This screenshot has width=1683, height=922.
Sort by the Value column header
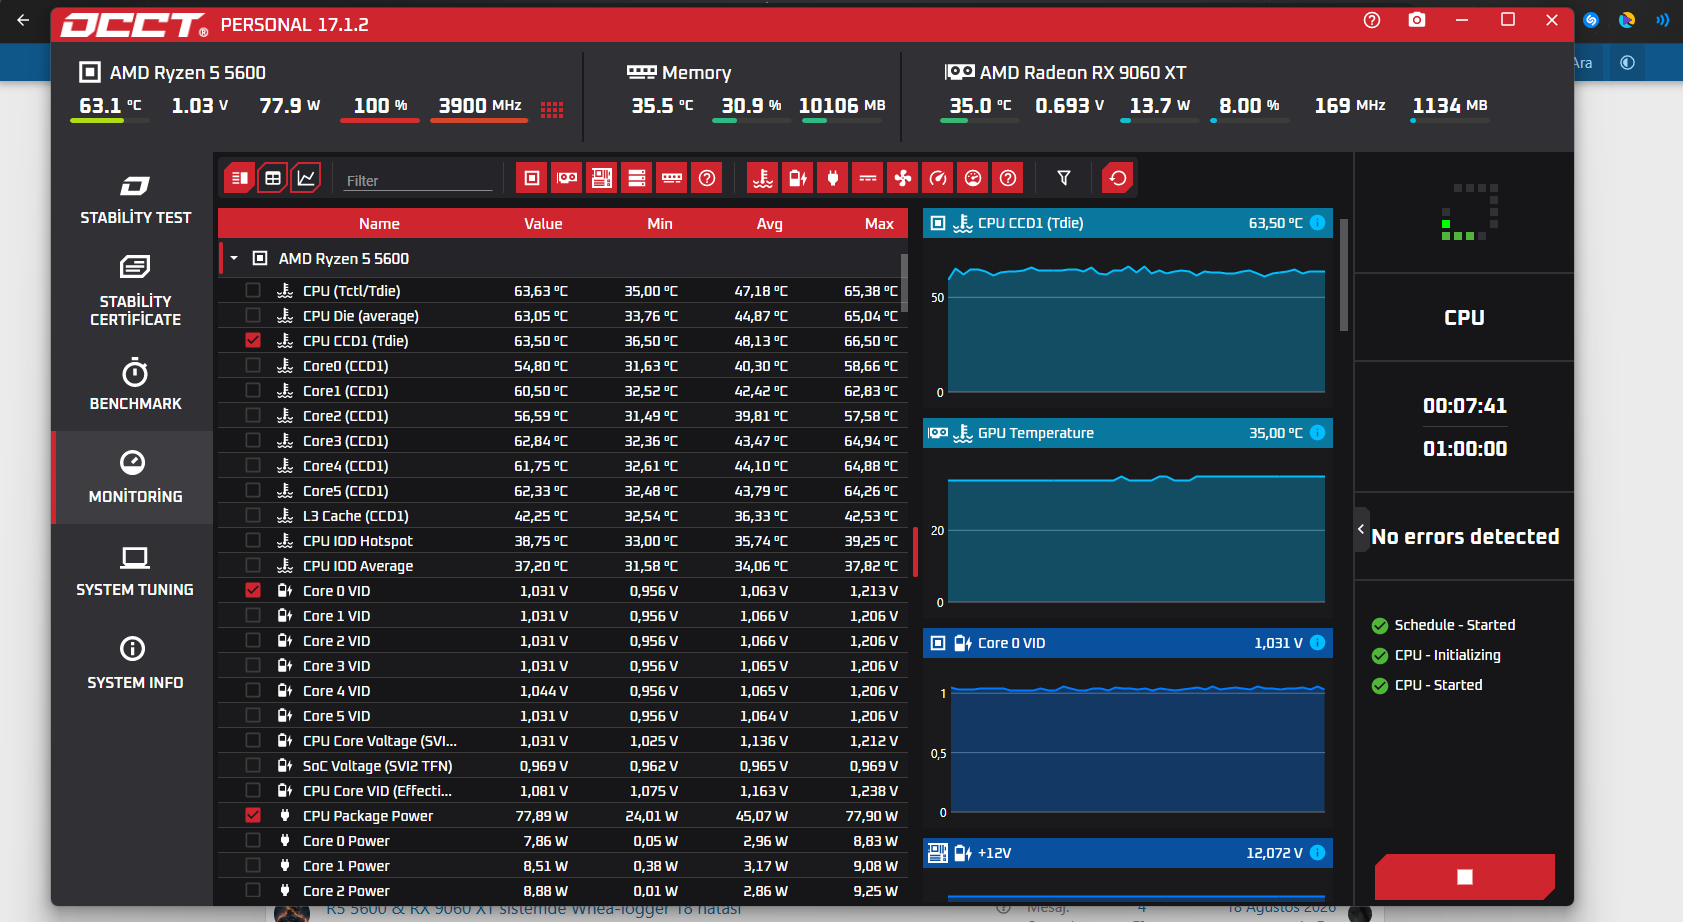coord(543,224)
